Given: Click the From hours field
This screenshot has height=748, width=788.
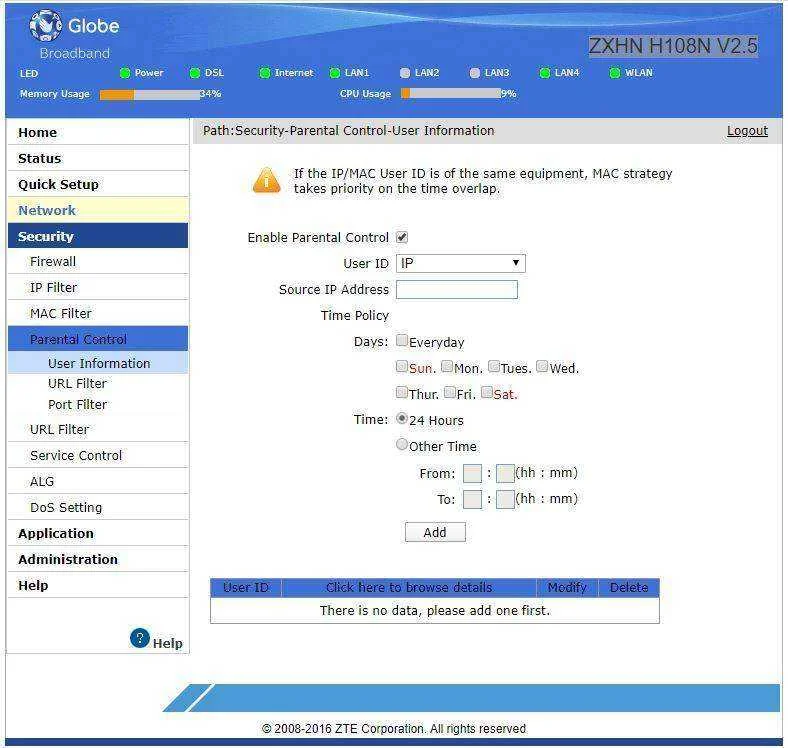Looking at the screenshot, I should [472, 474].
